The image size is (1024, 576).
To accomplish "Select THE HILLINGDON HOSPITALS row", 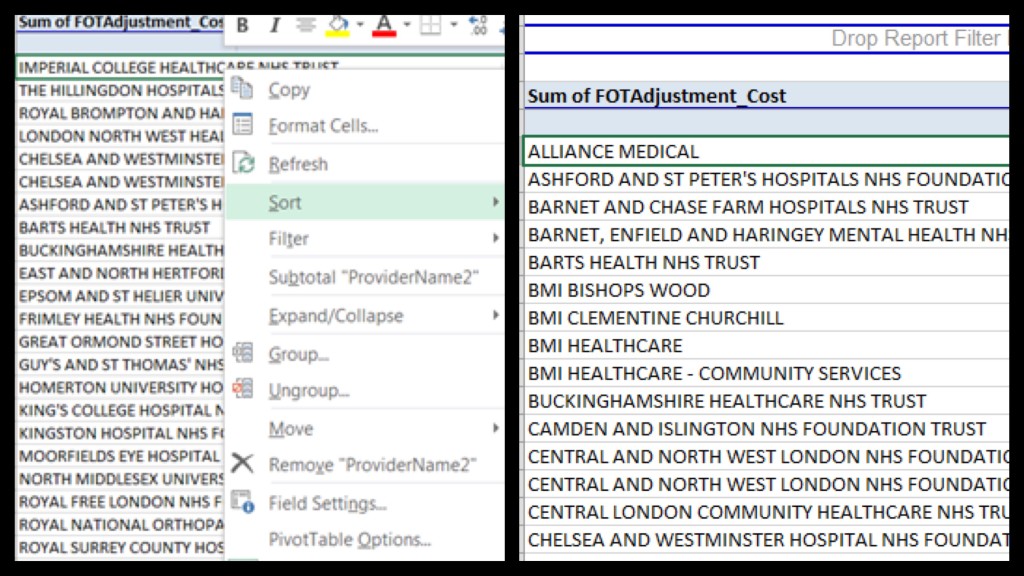I will click(121, 90).
